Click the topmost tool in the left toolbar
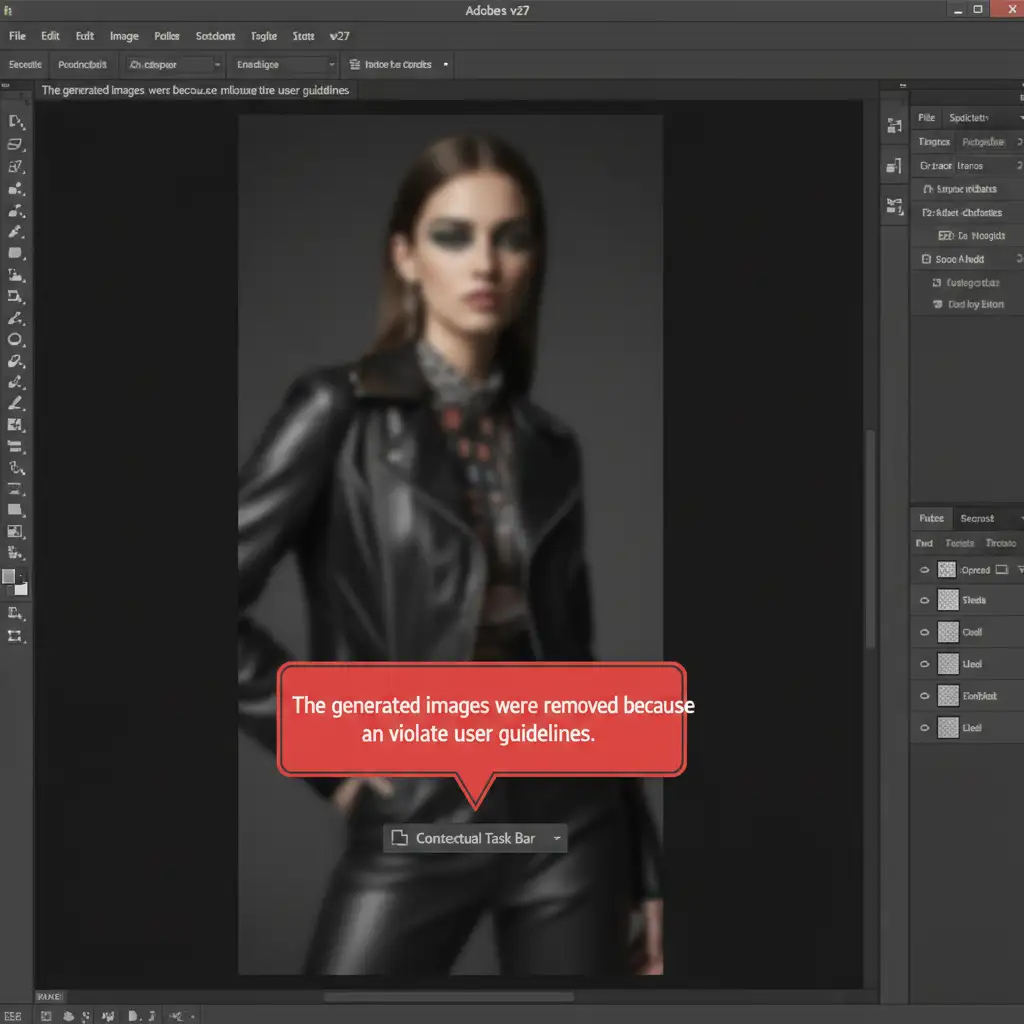 [x=15, y=121]
